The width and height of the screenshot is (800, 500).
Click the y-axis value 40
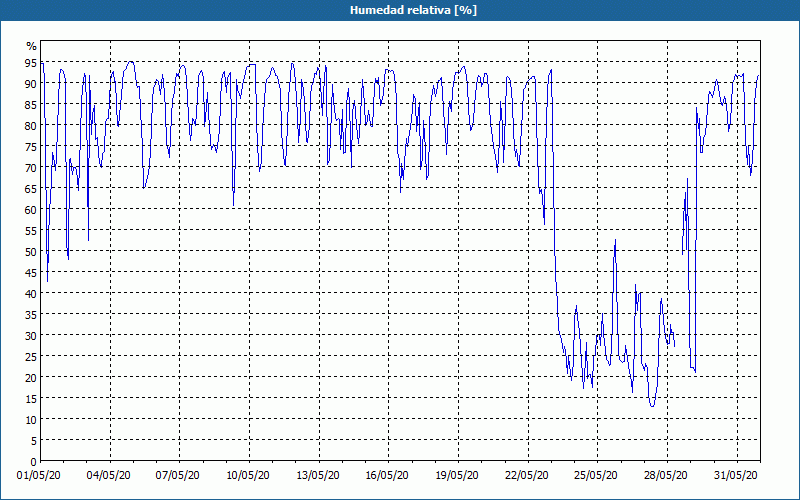[31, 293]
